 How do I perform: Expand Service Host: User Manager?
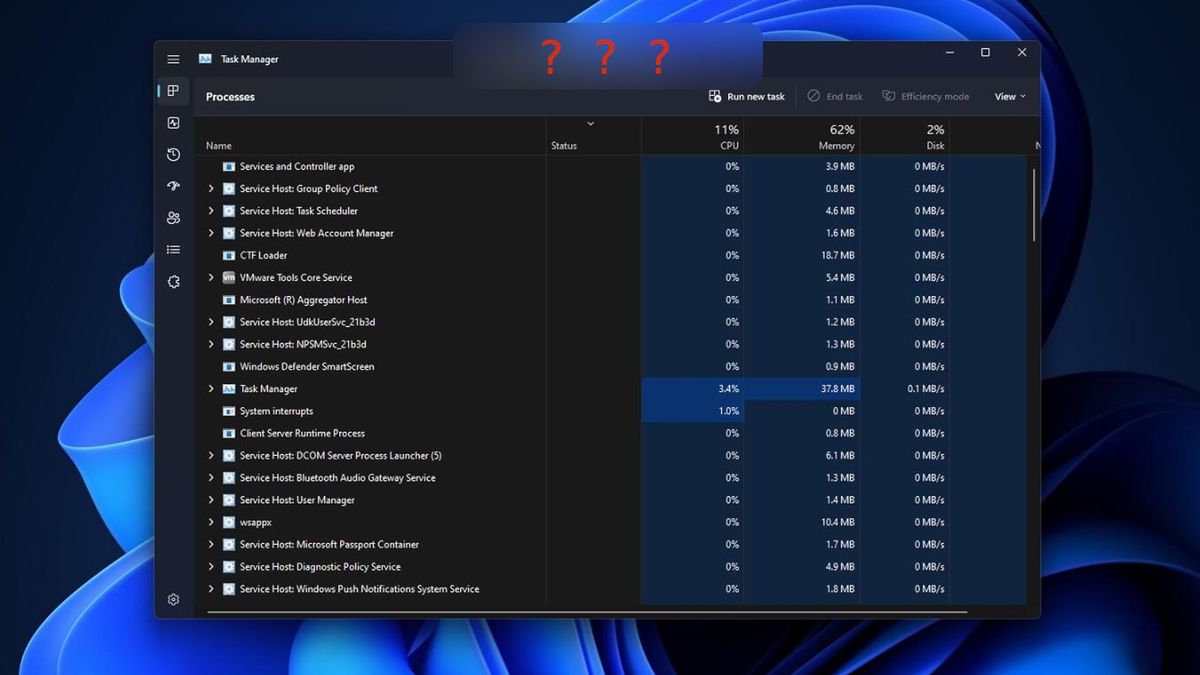tap(211, 500)
